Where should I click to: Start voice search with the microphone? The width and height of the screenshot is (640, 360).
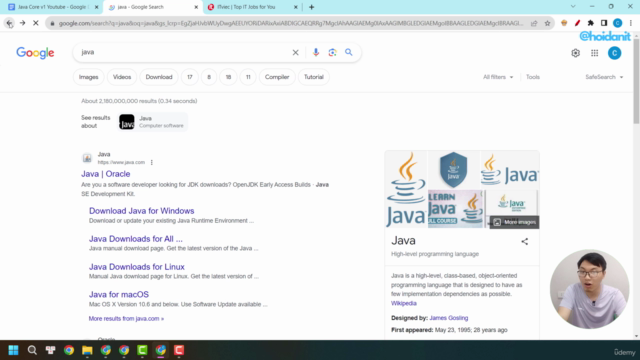[x=316, y=52]
